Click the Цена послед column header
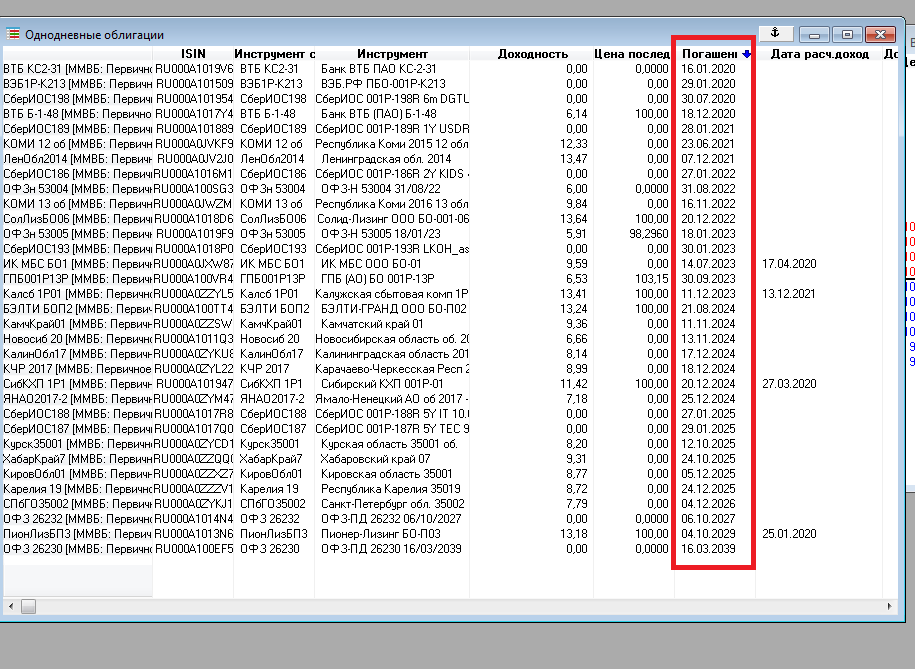The height and width of the screenshot is (669, 915). (633, 54)
